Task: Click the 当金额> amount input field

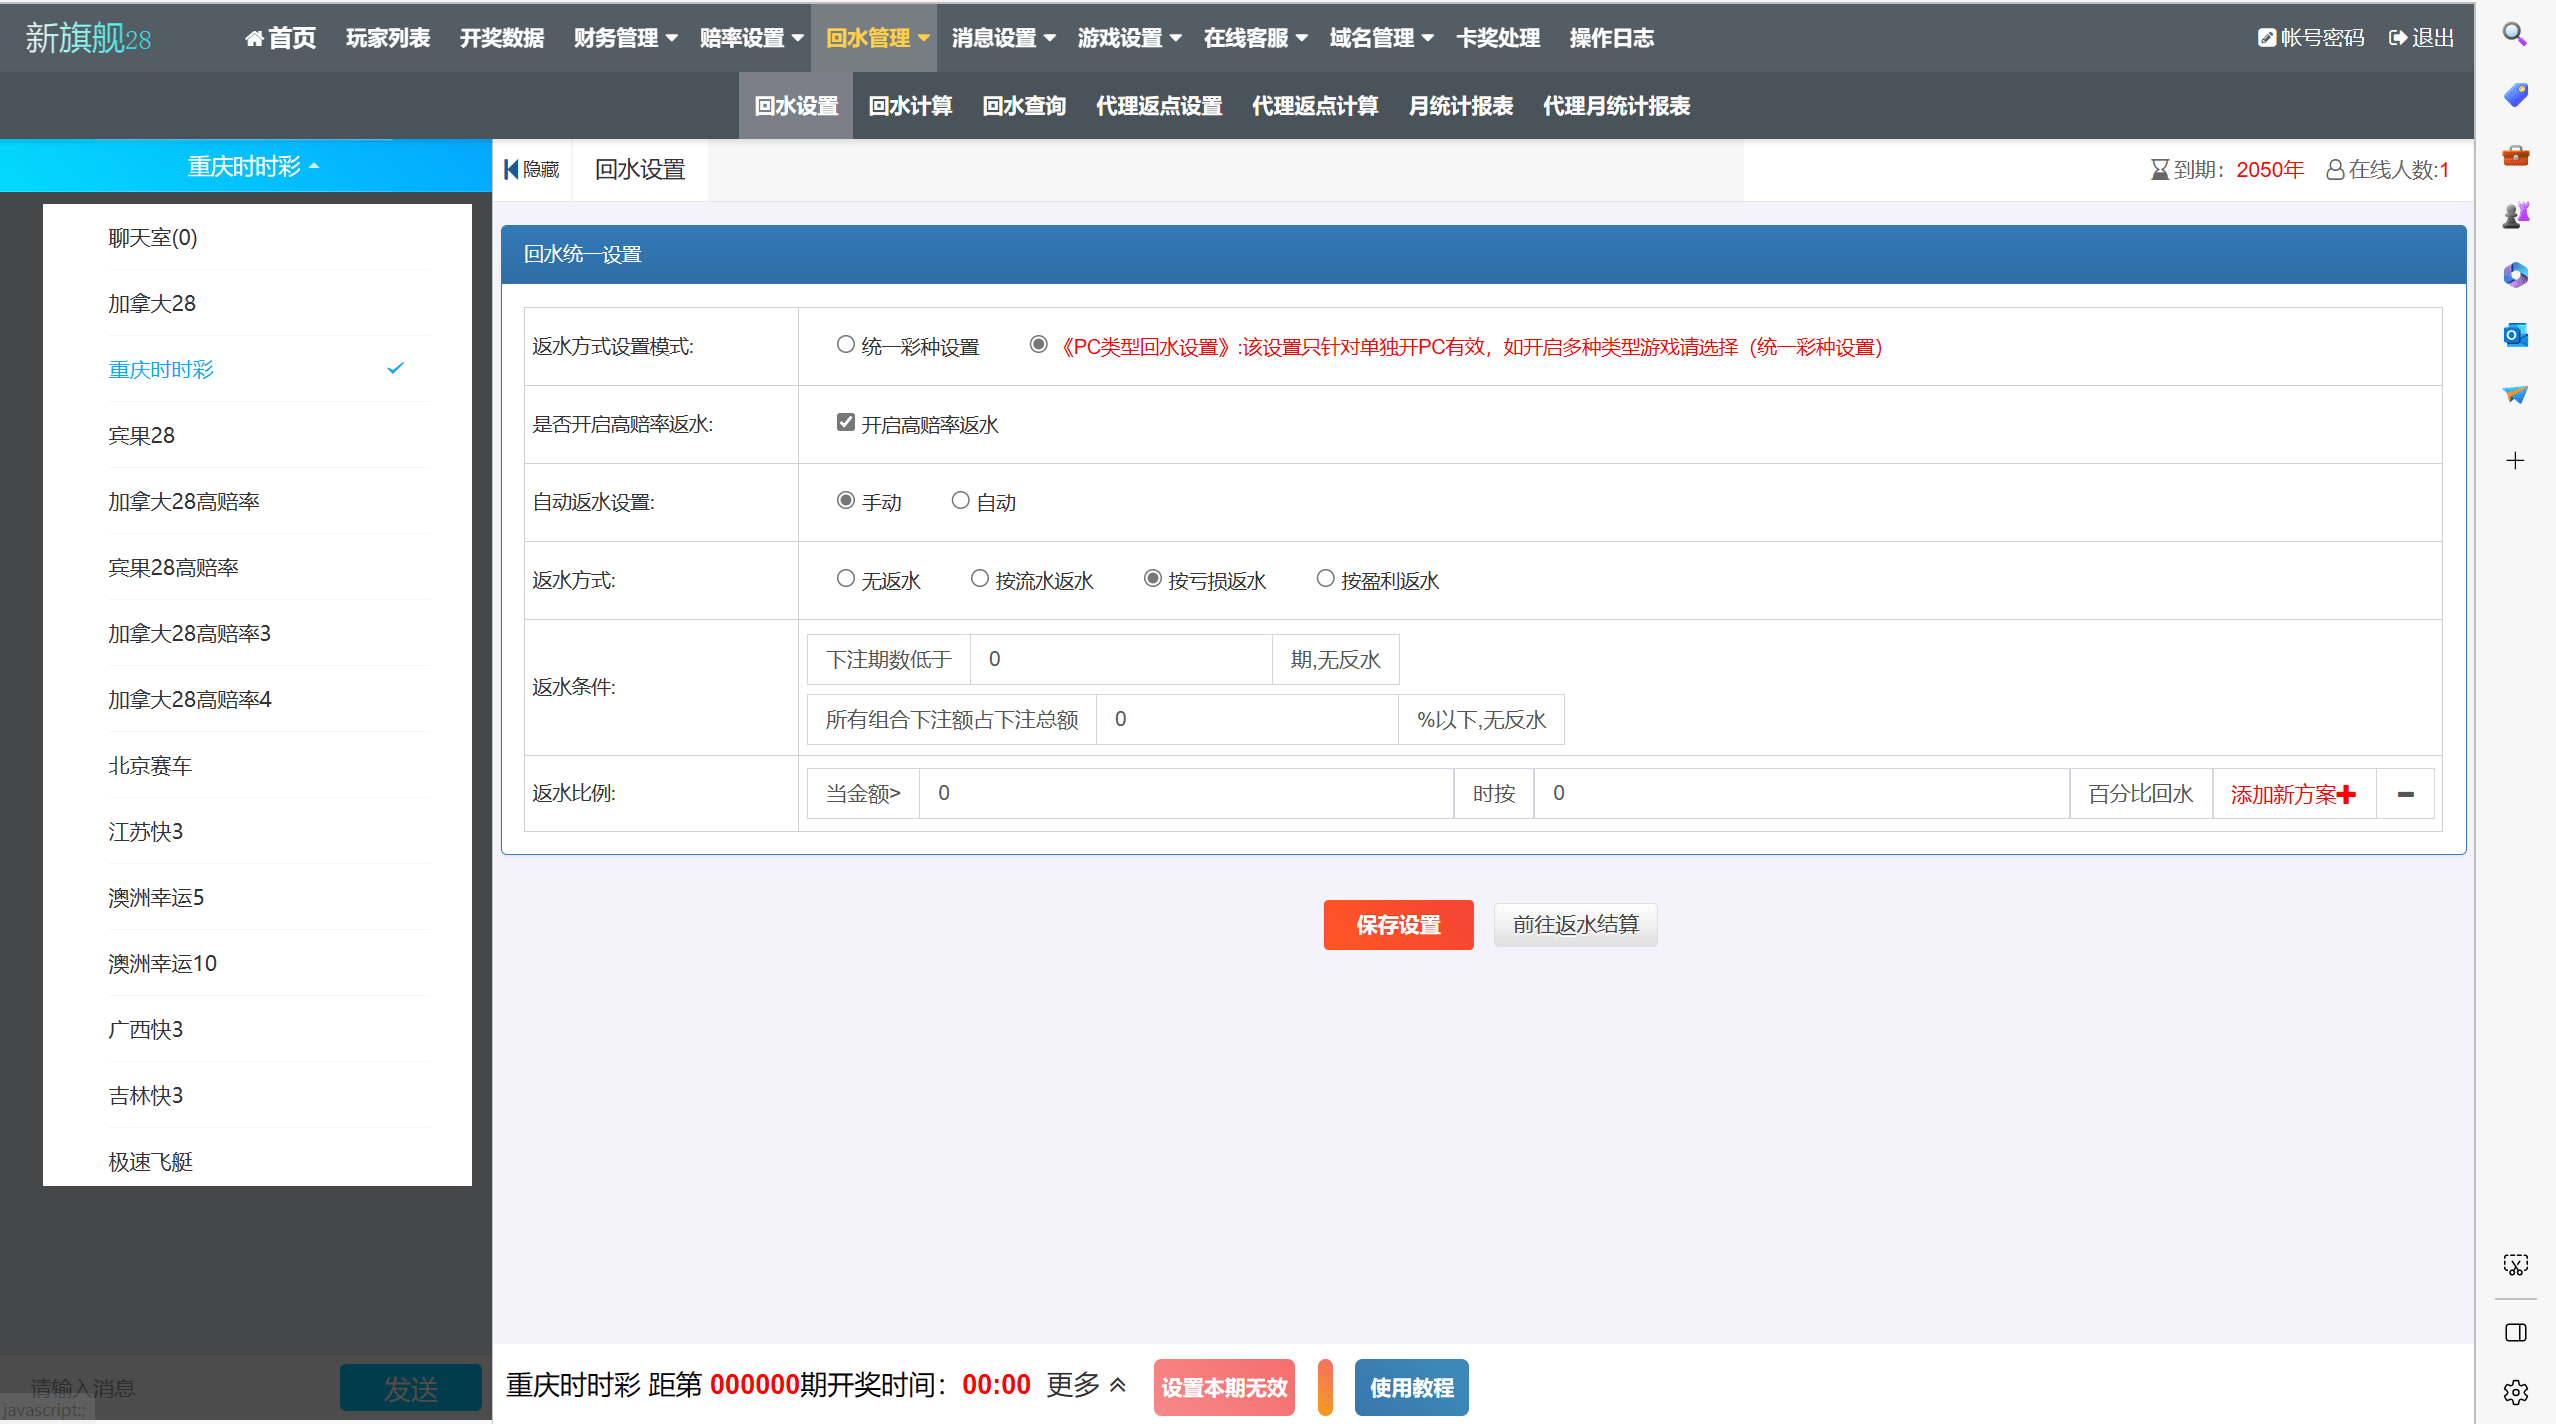Action: [1186, 794]
